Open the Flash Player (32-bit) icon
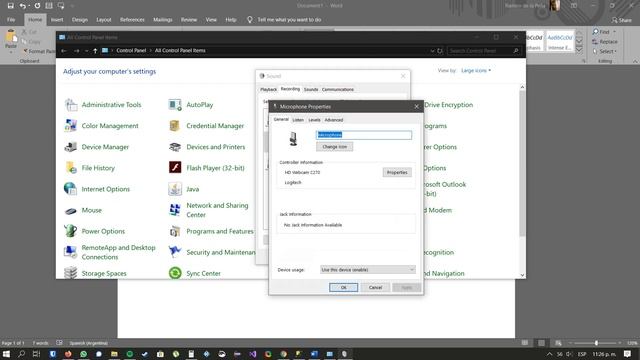The image size is (640, 360). pos(175,168)
